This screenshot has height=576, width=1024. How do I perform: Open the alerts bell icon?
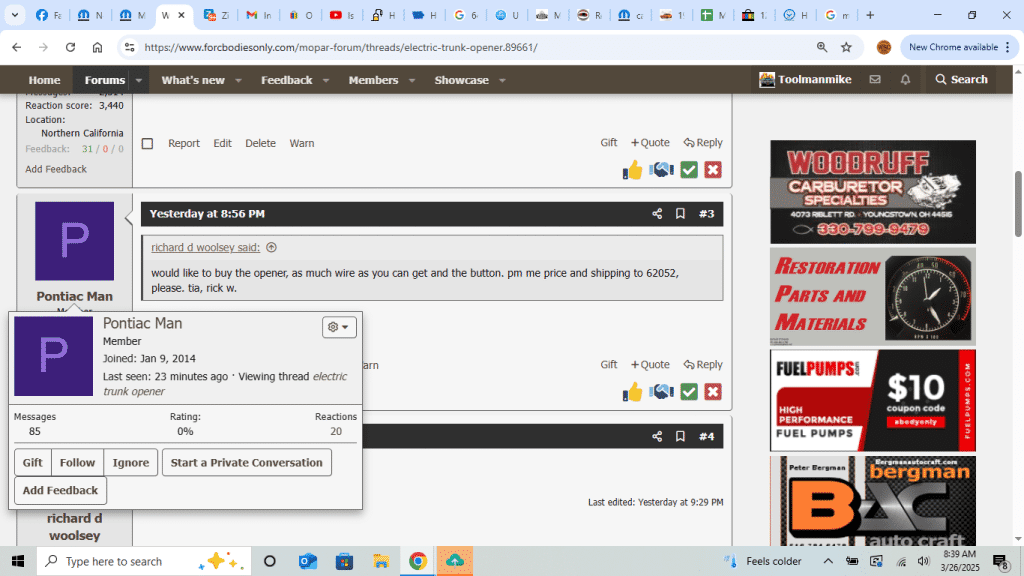[x=905, y=80]
